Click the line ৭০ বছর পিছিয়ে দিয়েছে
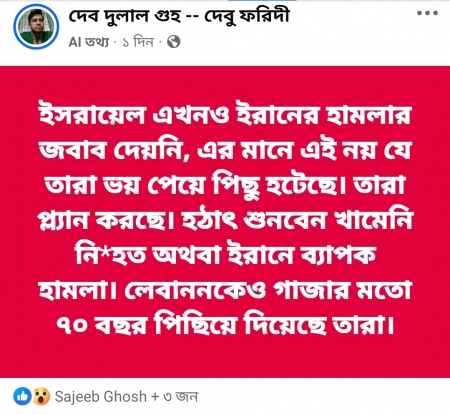The height and width of the screenshot is (415, 450). [x=225, y=323]
